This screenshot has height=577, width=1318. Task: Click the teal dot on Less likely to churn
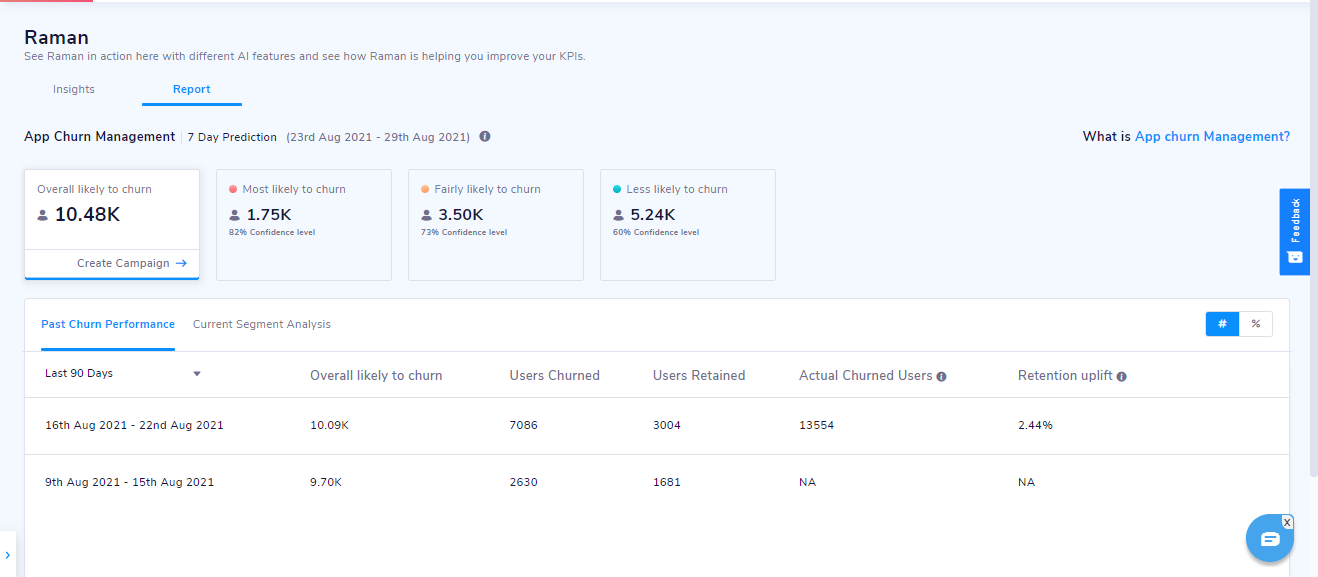click(617, 189)
